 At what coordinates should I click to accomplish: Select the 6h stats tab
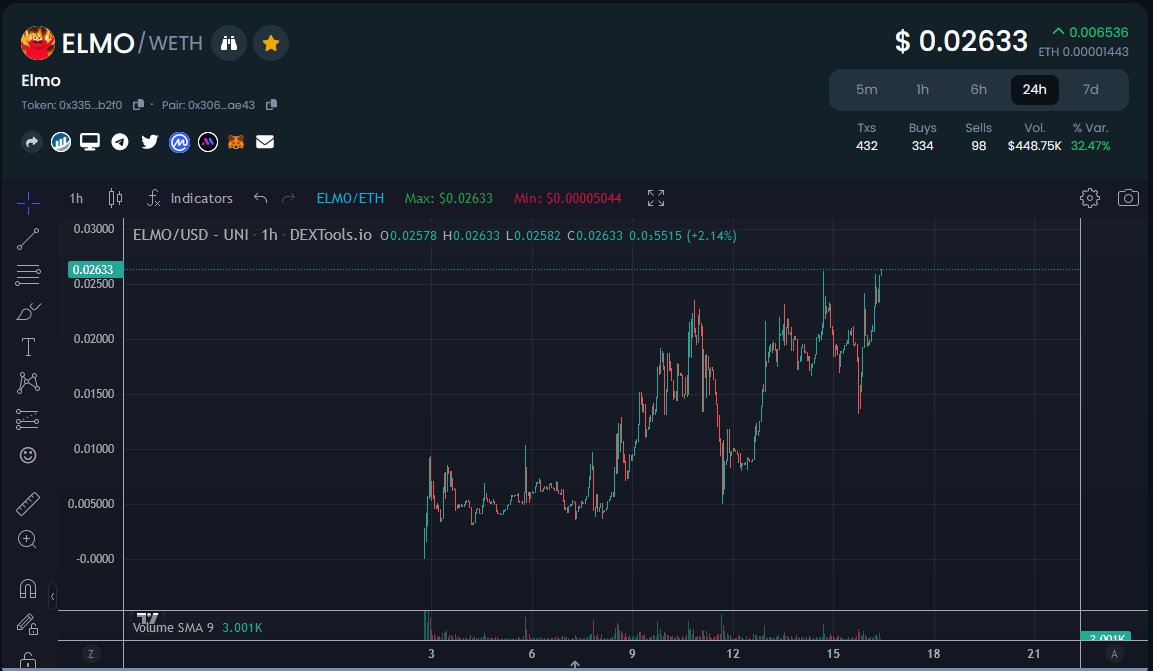coord(978,90)
